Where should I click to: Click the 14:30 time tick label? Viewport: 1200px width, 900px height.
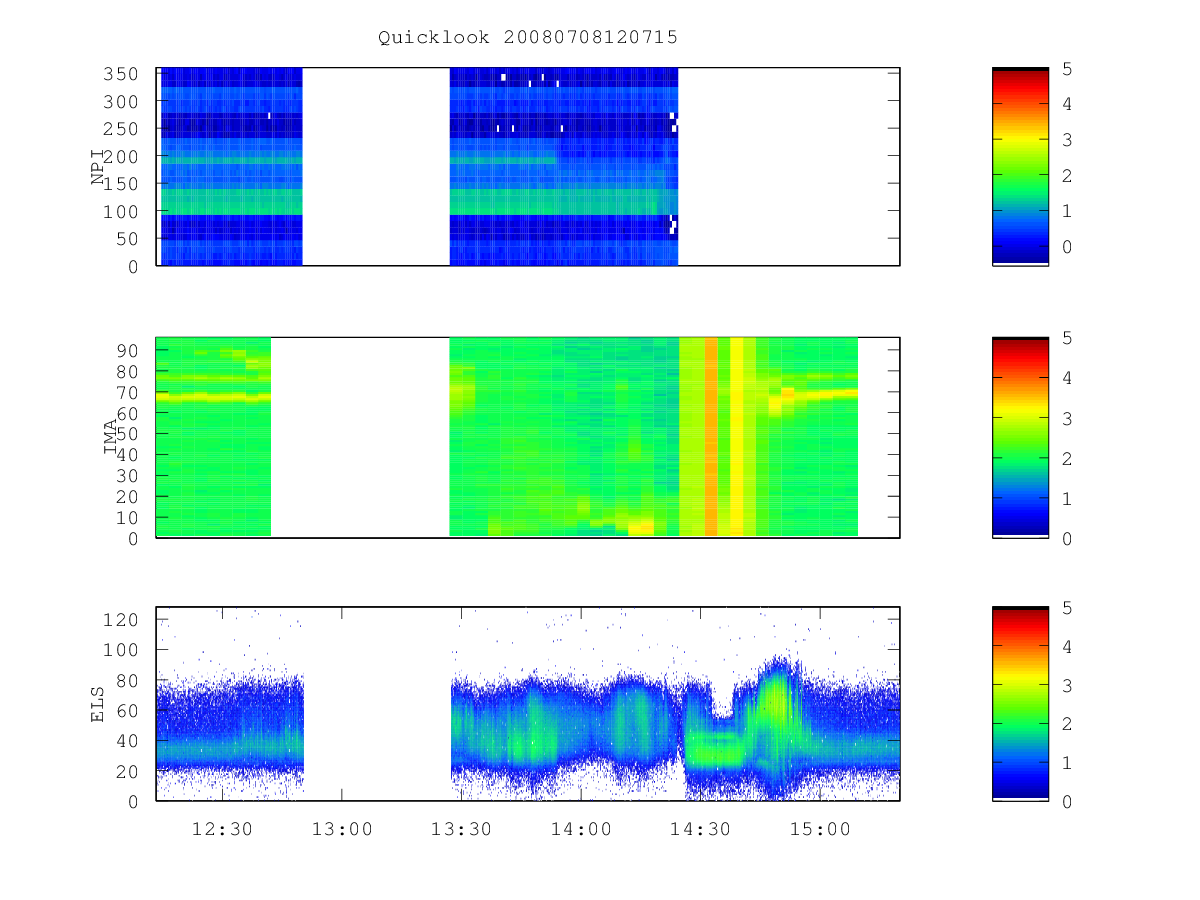point(700,829)
